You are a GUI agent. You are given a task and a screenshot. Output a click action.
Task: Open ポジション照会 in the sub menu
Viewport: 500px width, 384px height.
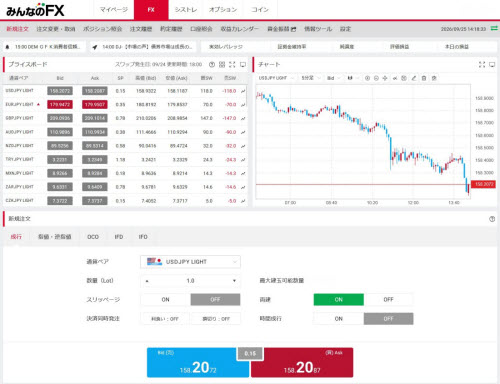click(x=102, y=29)
